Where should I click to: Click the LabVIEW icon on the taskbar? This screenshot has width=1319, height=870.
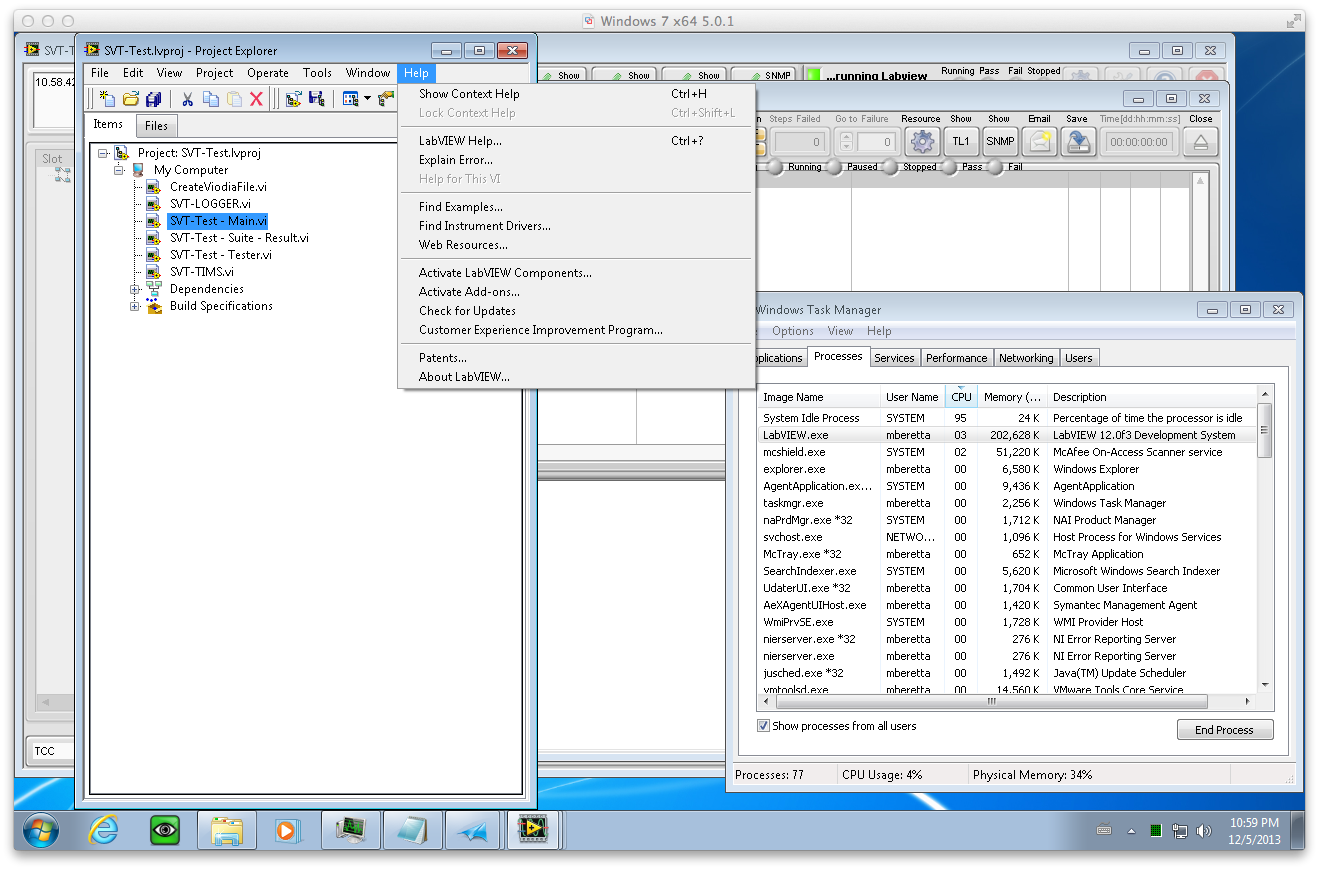point(534,829)
